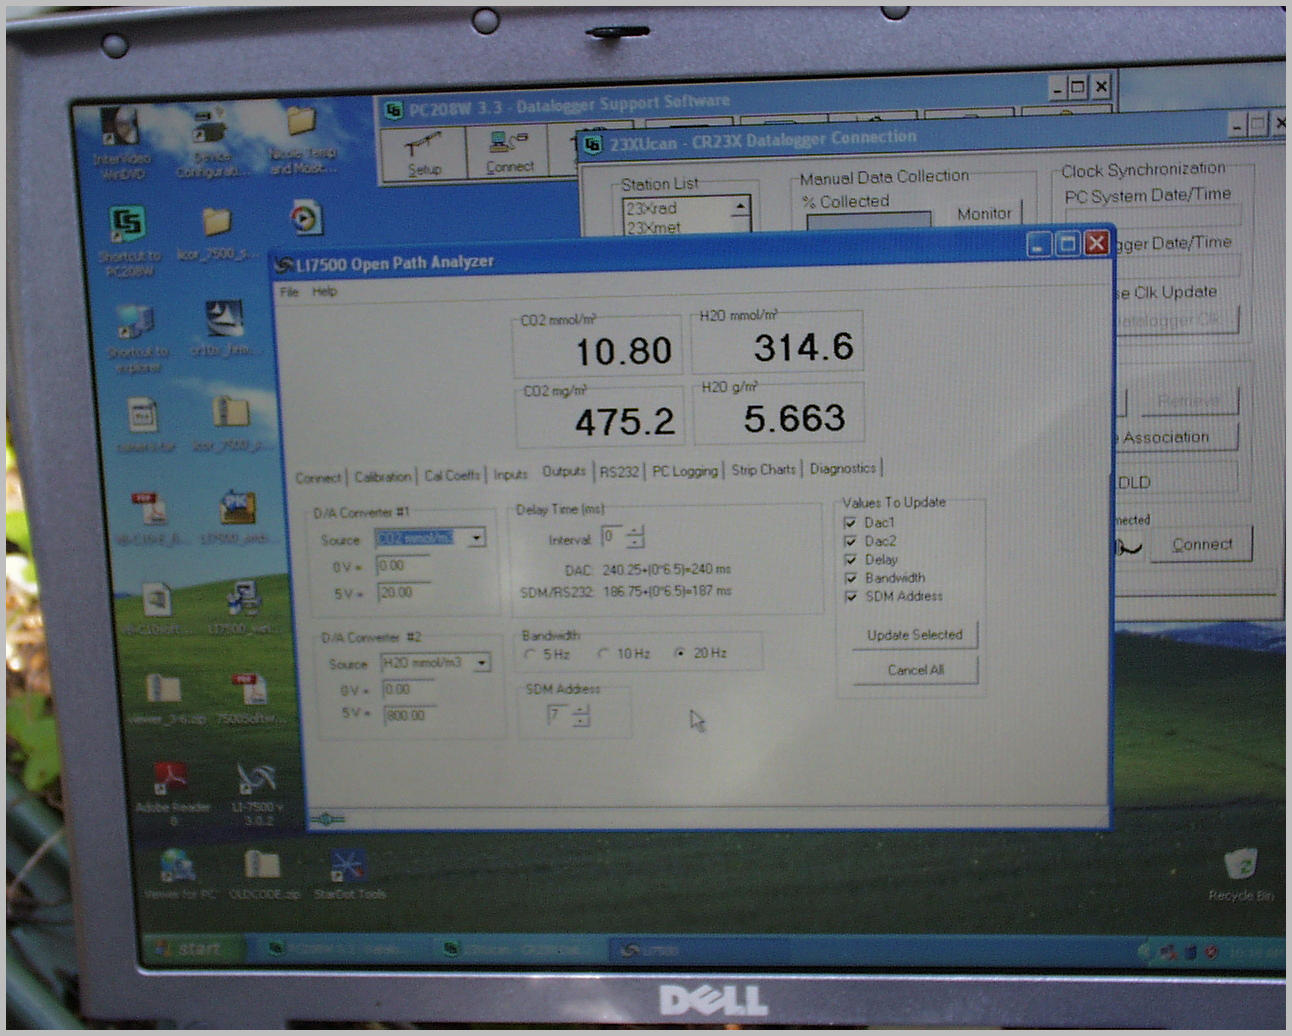Toggle the Bandwidth checkbox
This screenshot has width=1292, height=1036.
click(851, 578)
